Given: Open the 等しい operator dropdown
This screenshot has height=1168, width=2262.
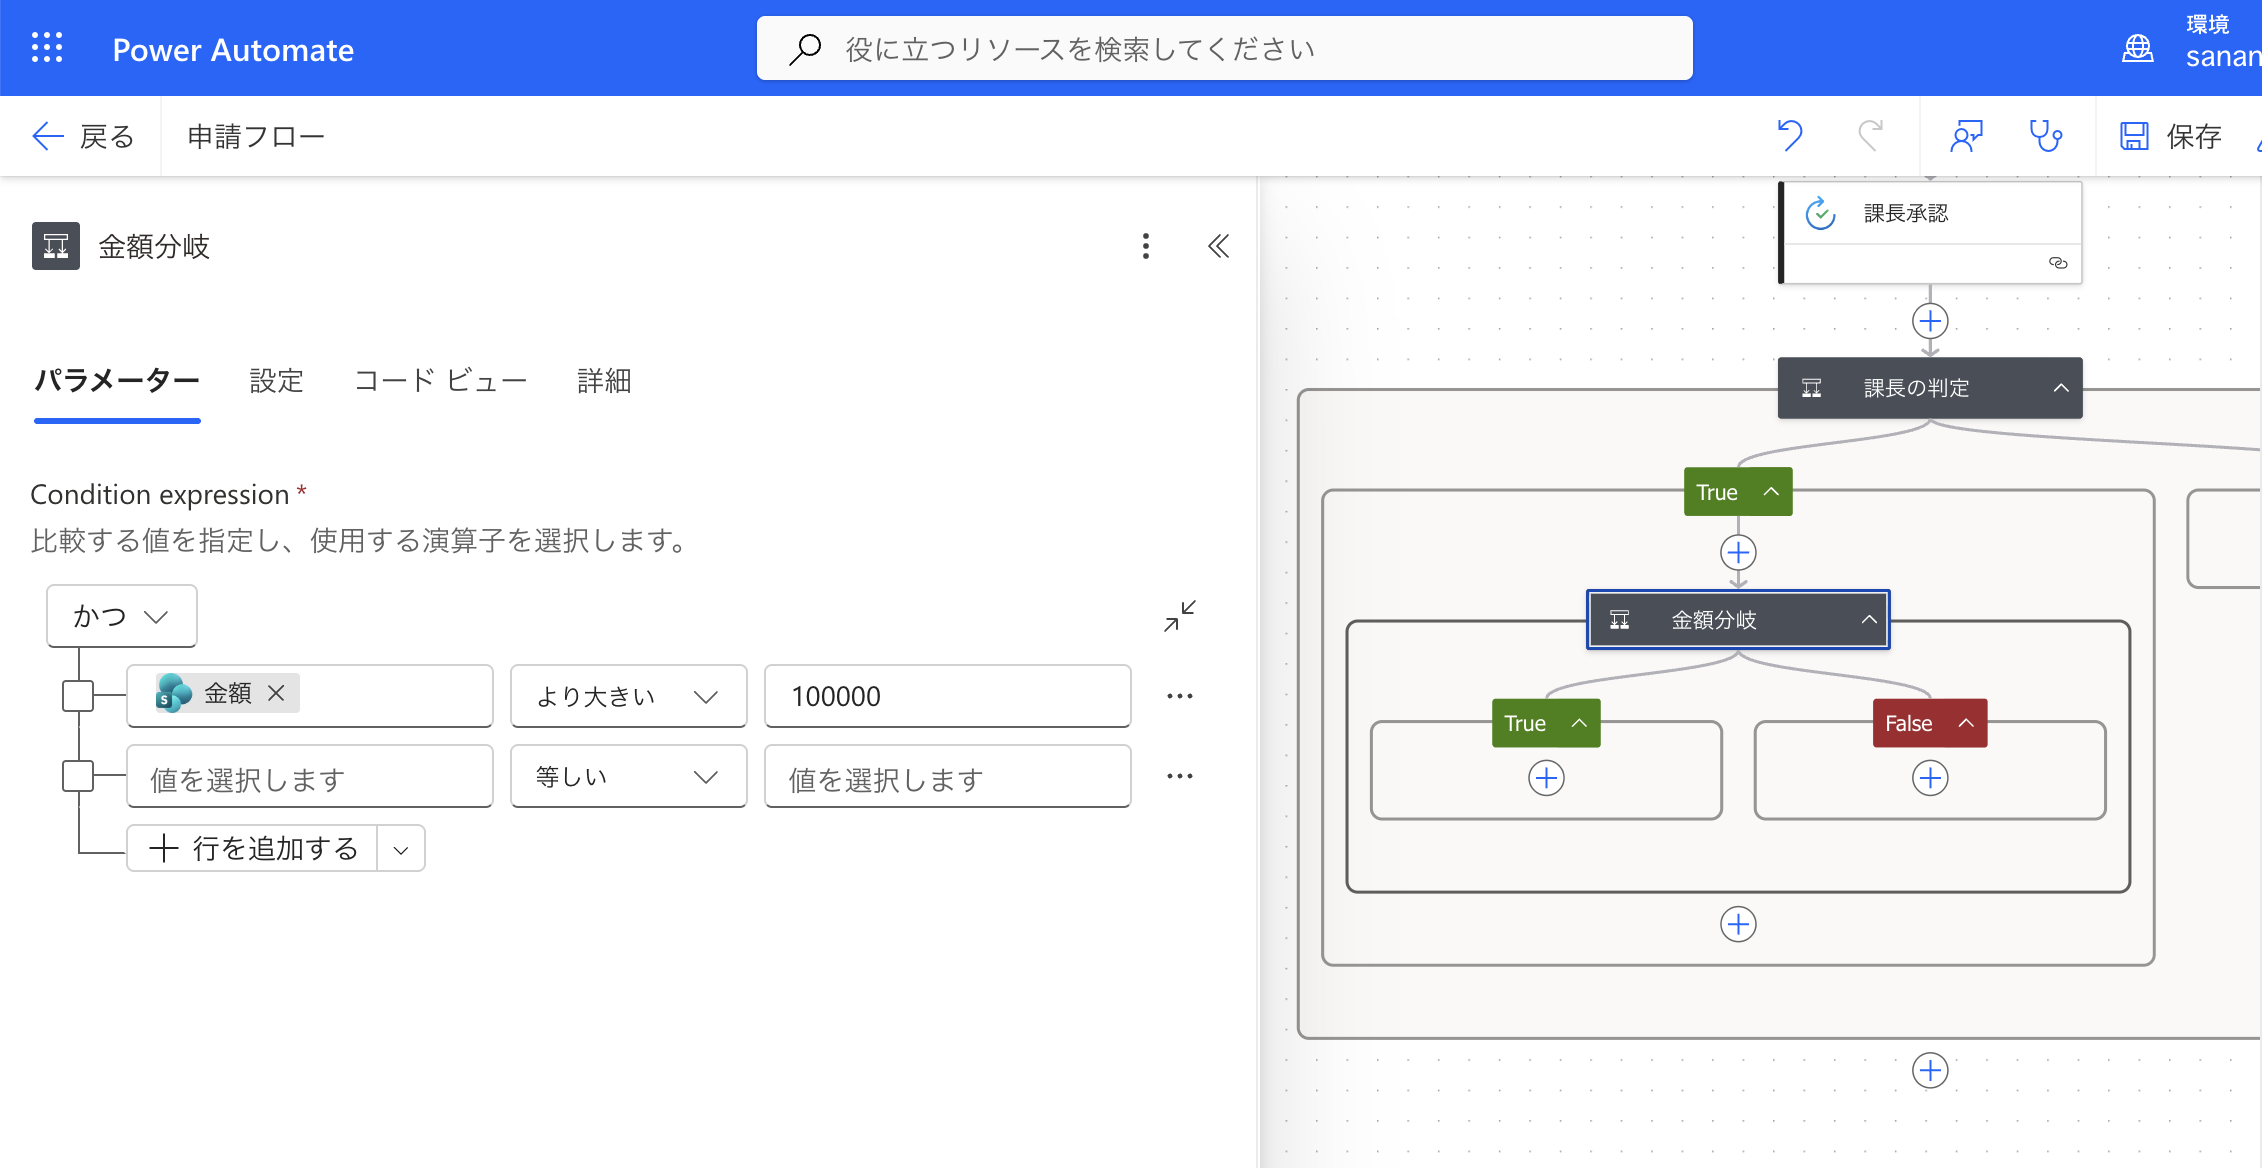Looking at the screenshot, I should click(x=628, y=776).
